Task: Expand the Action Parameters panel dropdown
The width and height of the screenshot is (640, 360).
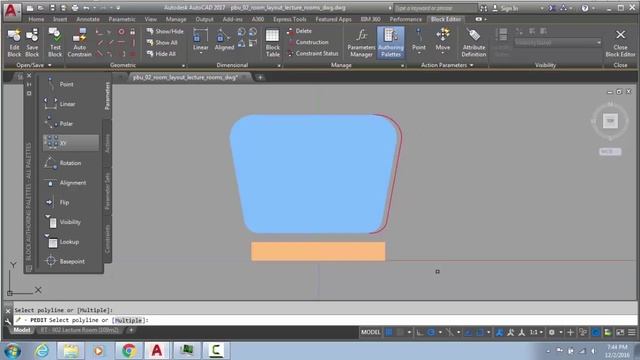Action: pos(471,65)
